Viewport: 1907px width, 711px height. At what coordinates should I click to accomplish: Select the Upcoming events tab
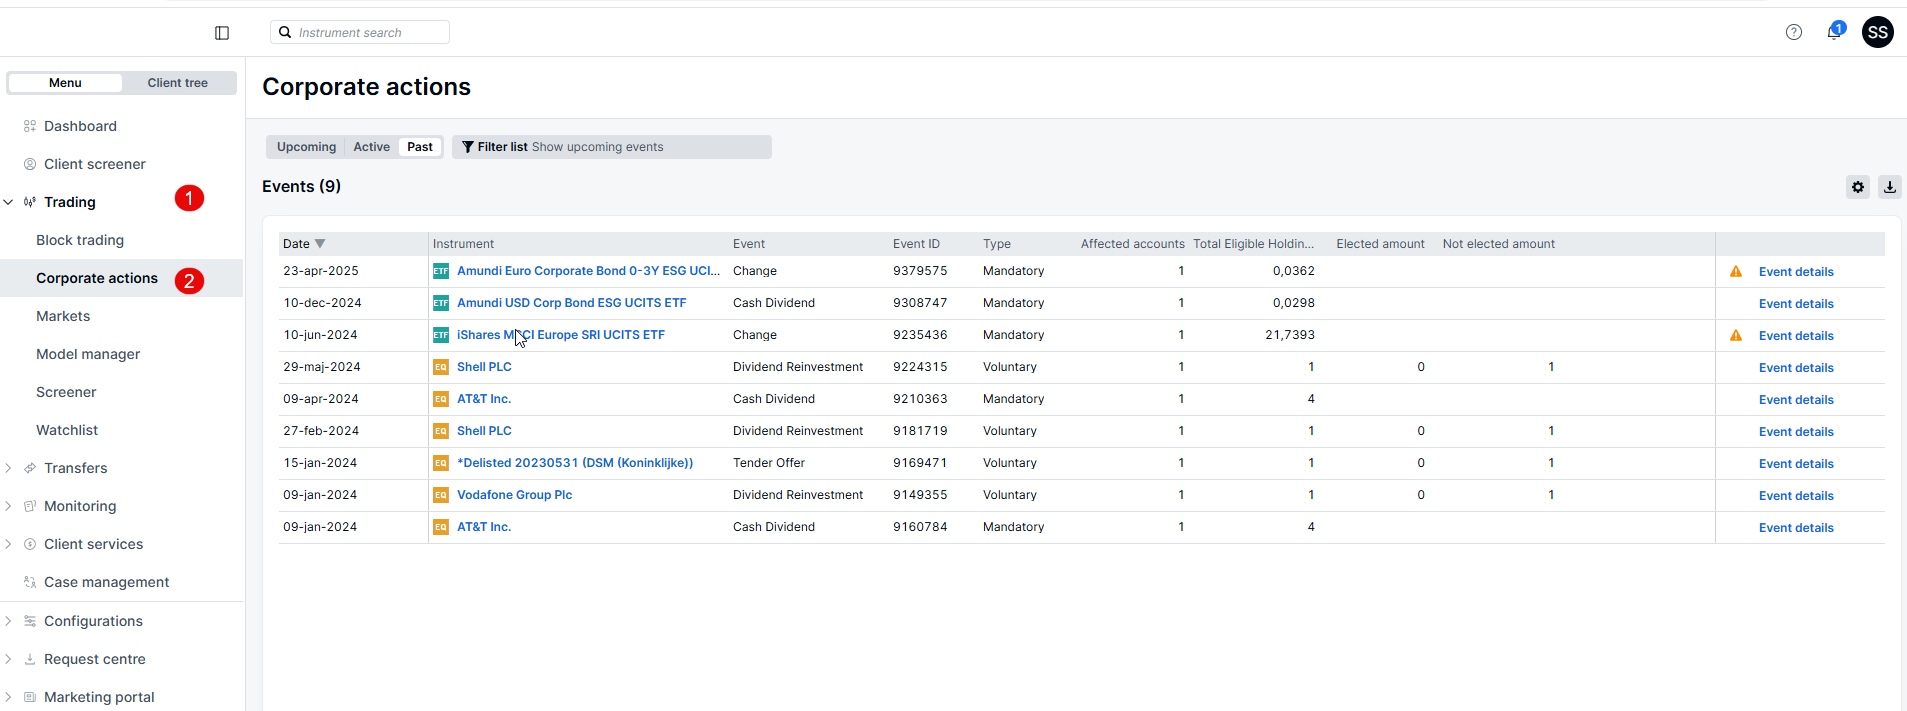(x=306, y=147)
